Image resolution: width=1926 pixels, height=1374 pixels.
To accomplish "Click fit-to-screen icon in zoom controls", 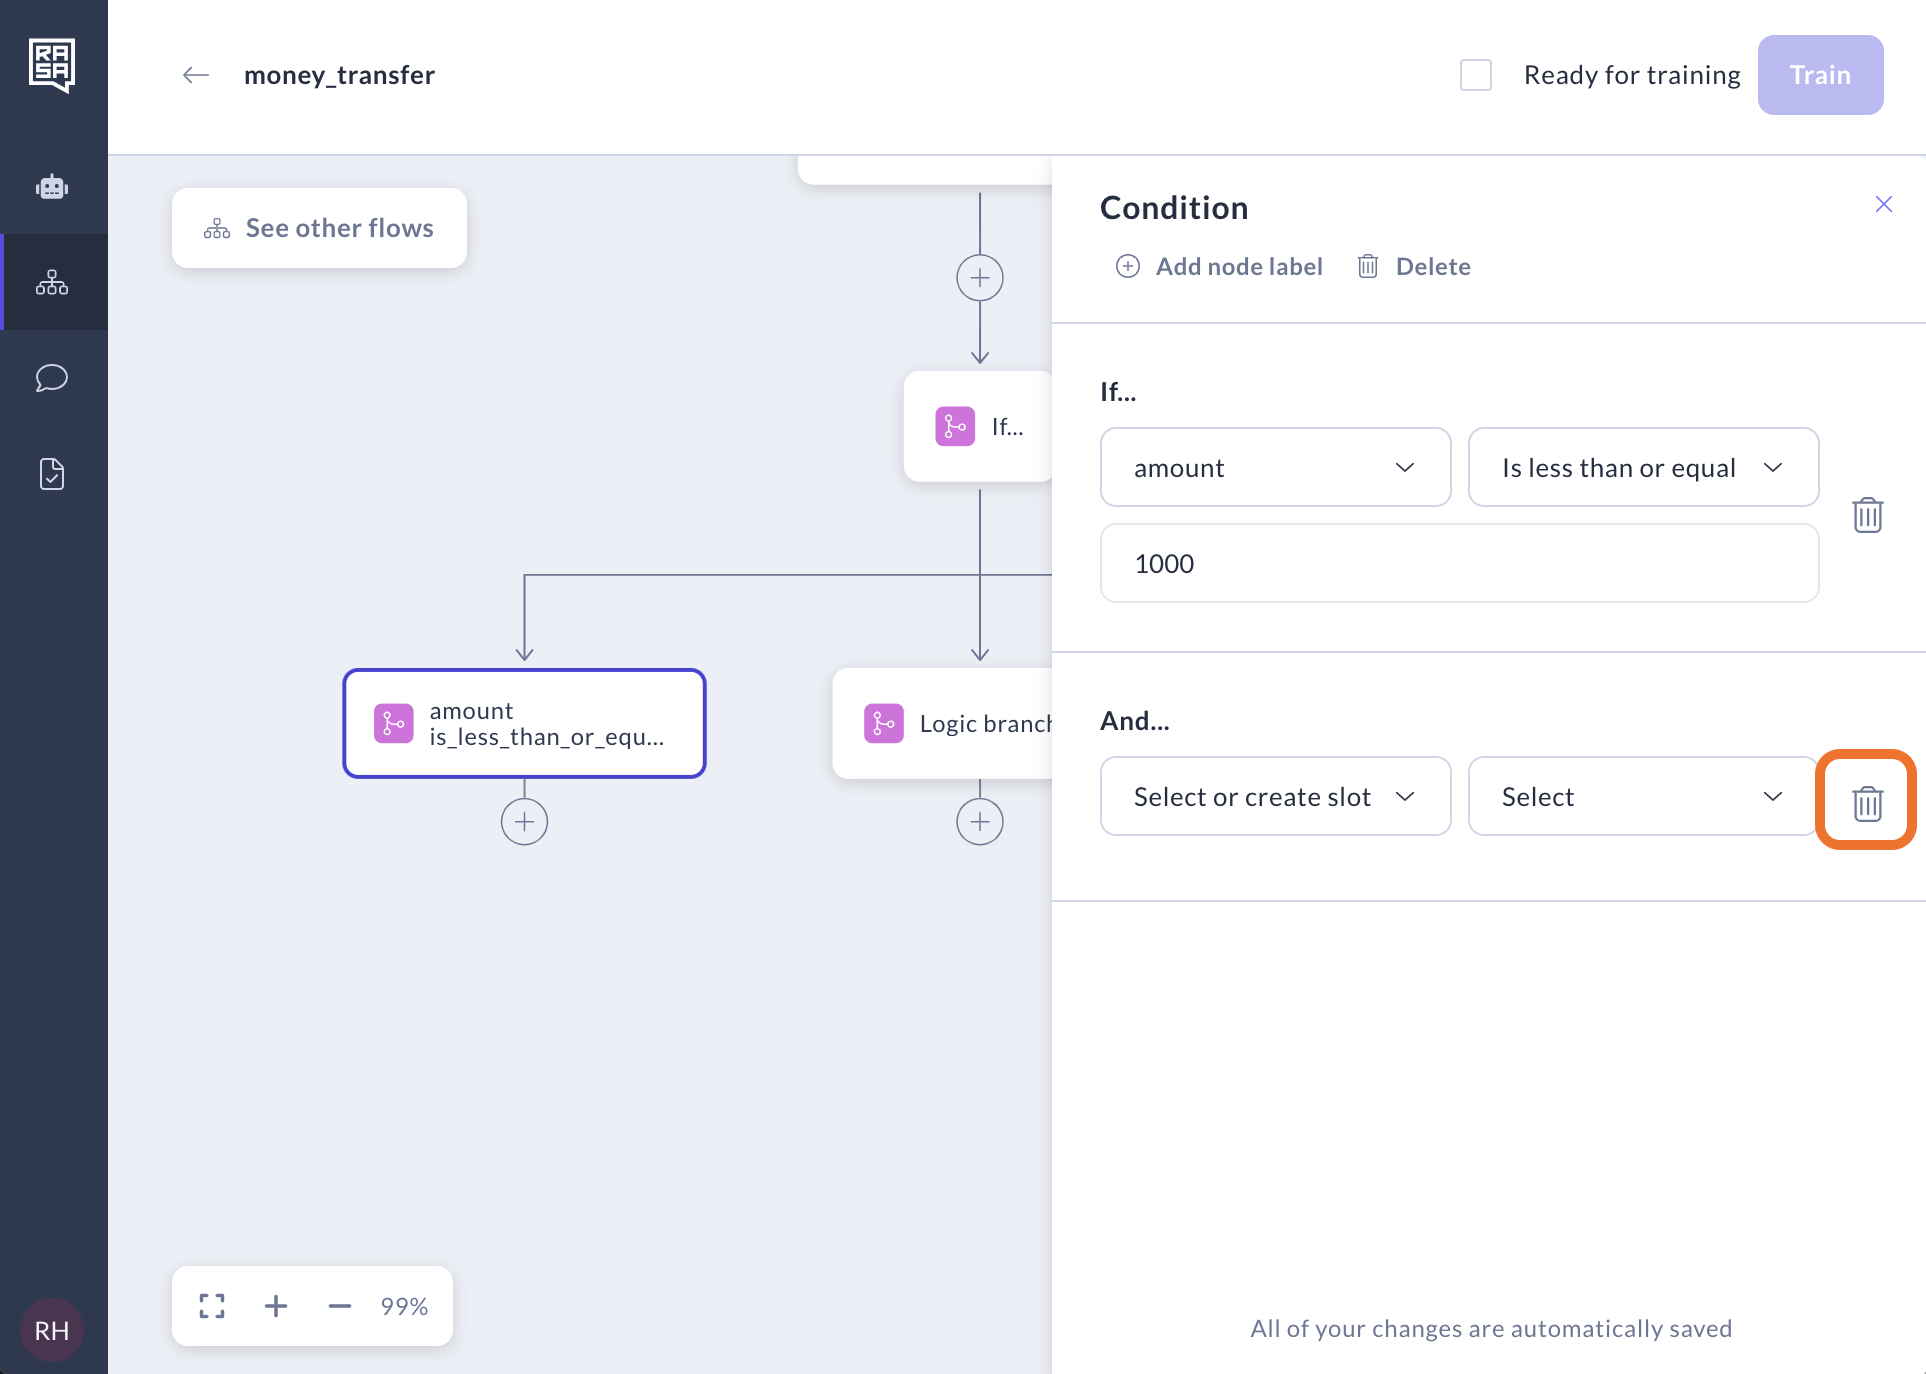I will [x=212, y=1306].
